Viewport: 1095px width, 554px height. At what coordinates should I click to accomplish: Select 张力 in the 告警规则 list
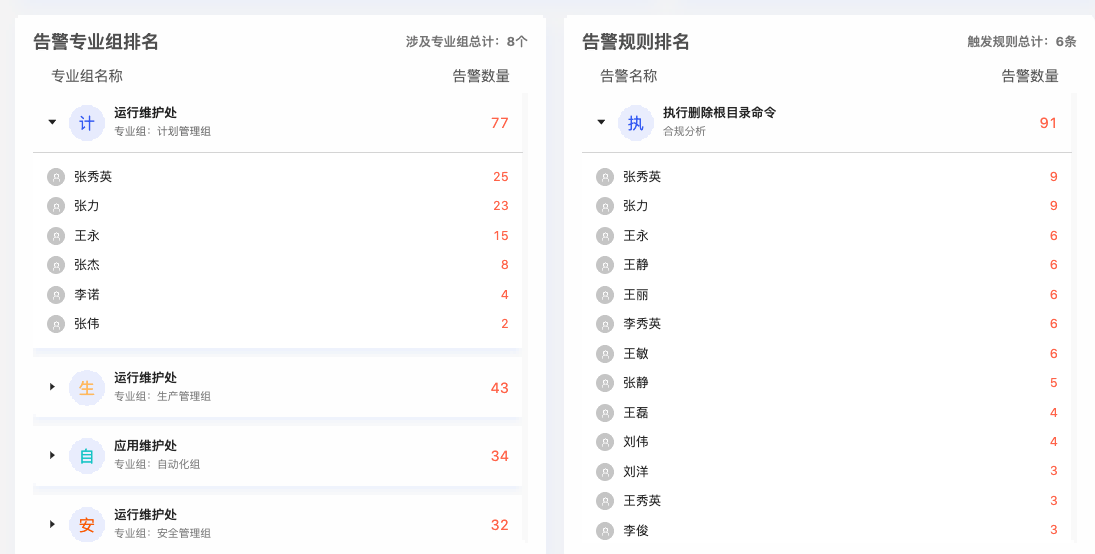pyautogui.click(x=826, y=206)
